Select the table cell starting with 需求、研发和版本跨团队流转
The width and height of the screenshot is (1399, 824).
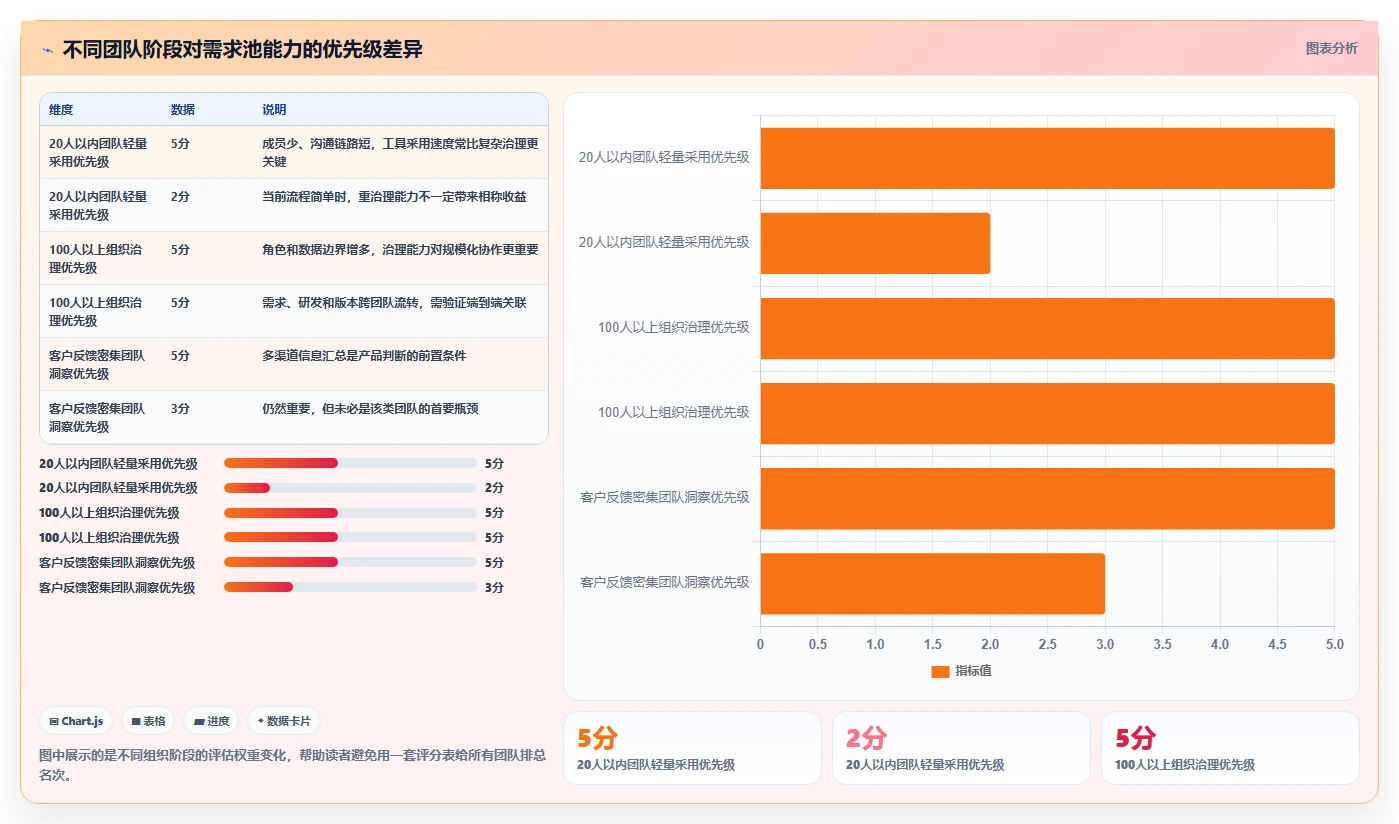(400, 311)
